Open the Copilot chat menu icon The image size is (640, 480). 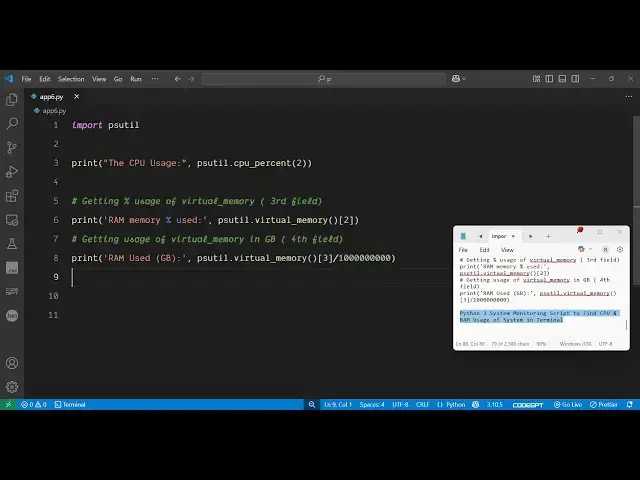459,79
